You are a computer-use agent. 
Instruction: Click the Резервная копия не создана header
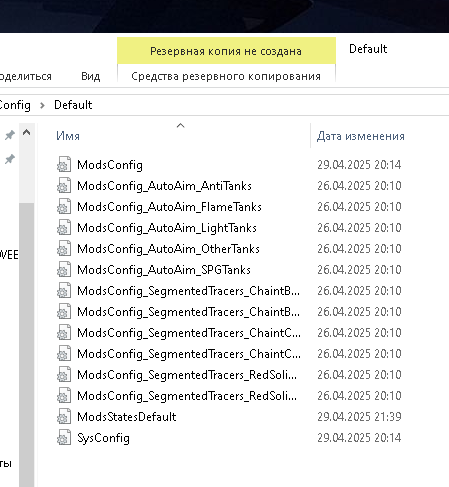pyautogui.click(x=226, y=51)
